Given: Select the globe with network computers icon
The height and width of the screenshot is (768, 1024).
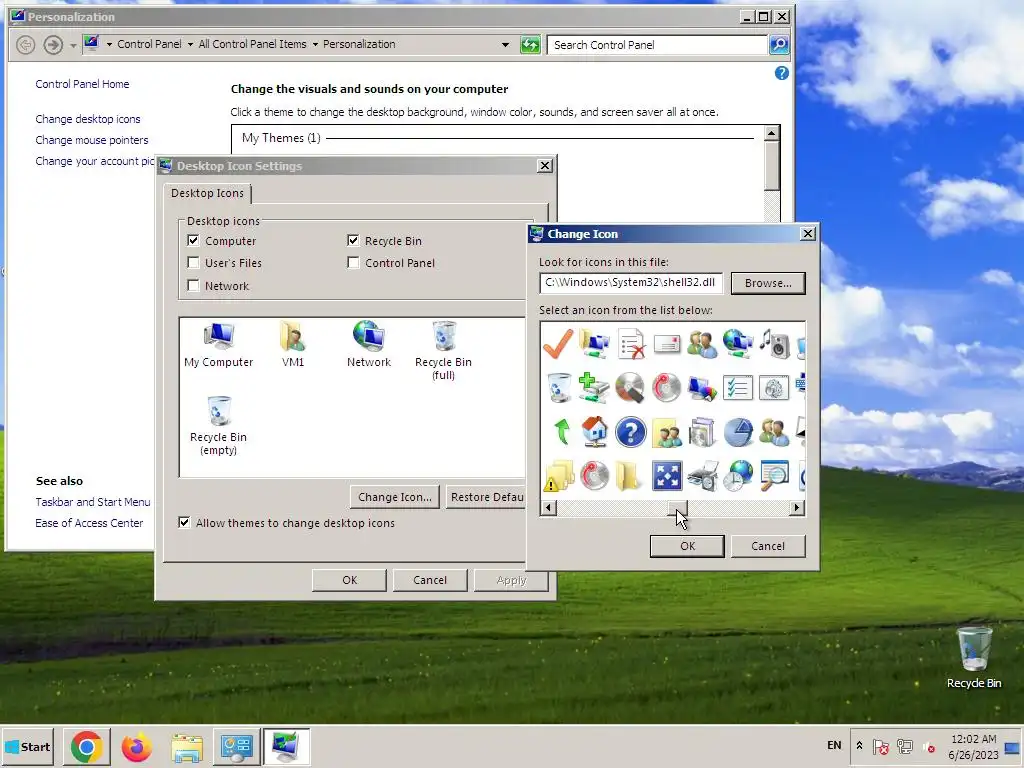Looking at the screenshot, I should [x=738, y=344].
